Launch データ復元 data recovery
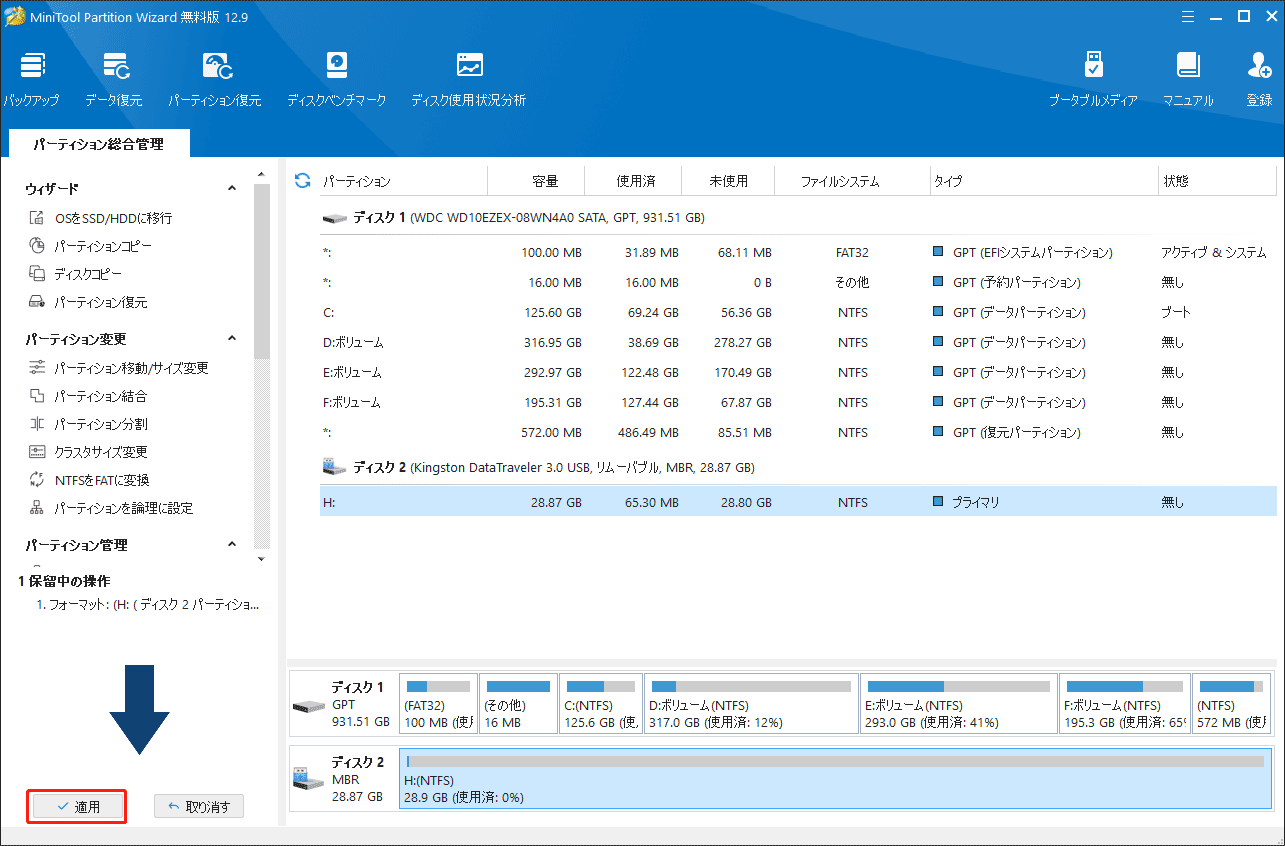Screen dimensions: 1285x846 point(114,80)
